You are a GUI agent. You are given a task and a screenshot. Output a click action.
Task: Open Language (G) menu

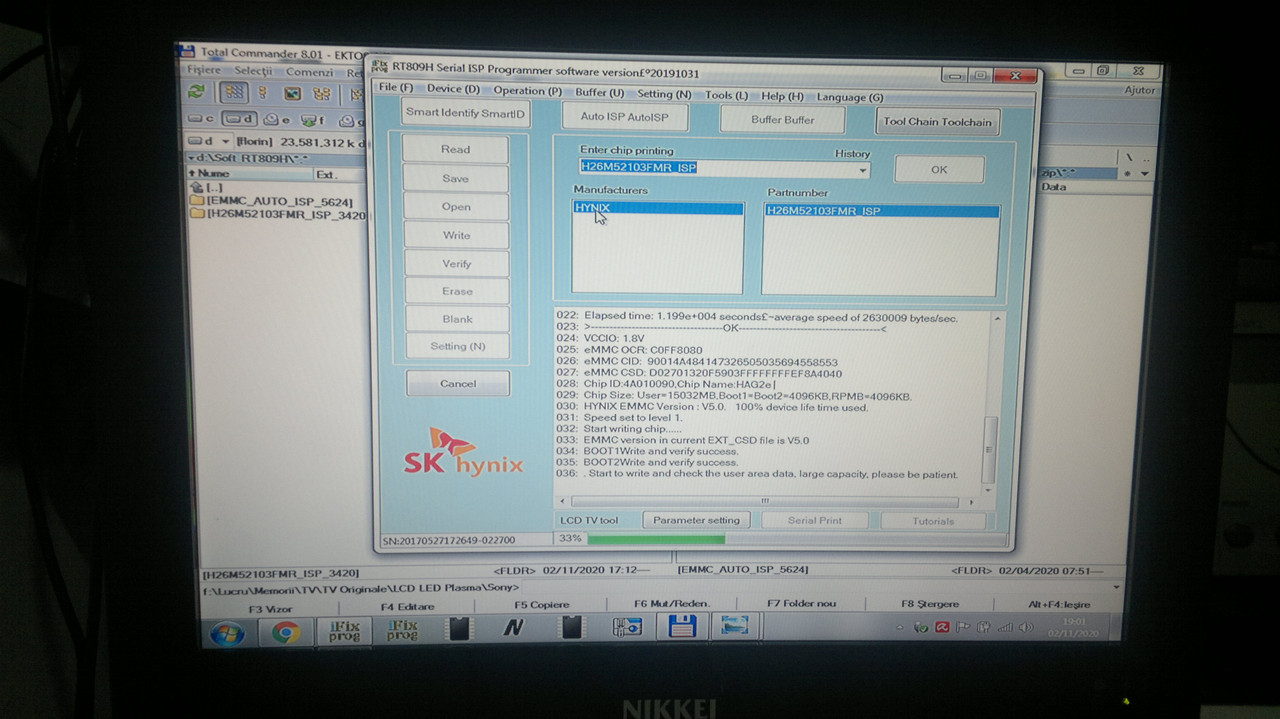(x=850, y=97)
